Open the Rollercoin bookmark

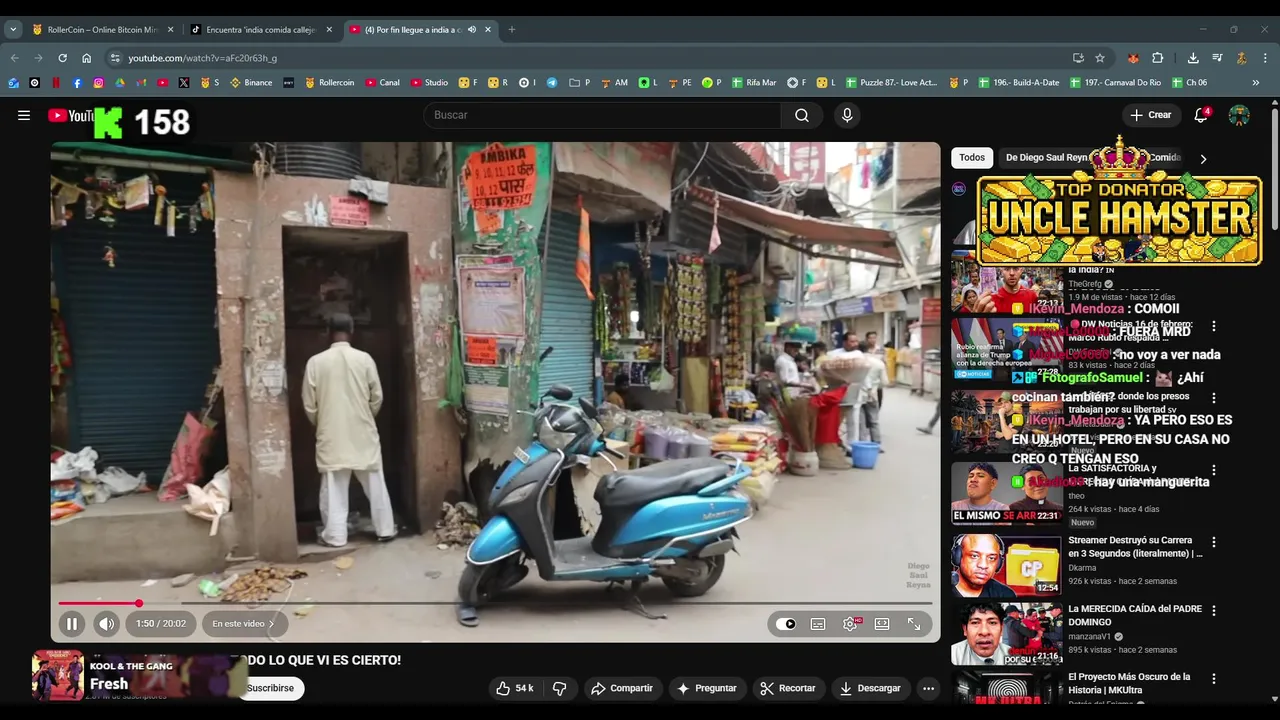(x=330, y=83)
